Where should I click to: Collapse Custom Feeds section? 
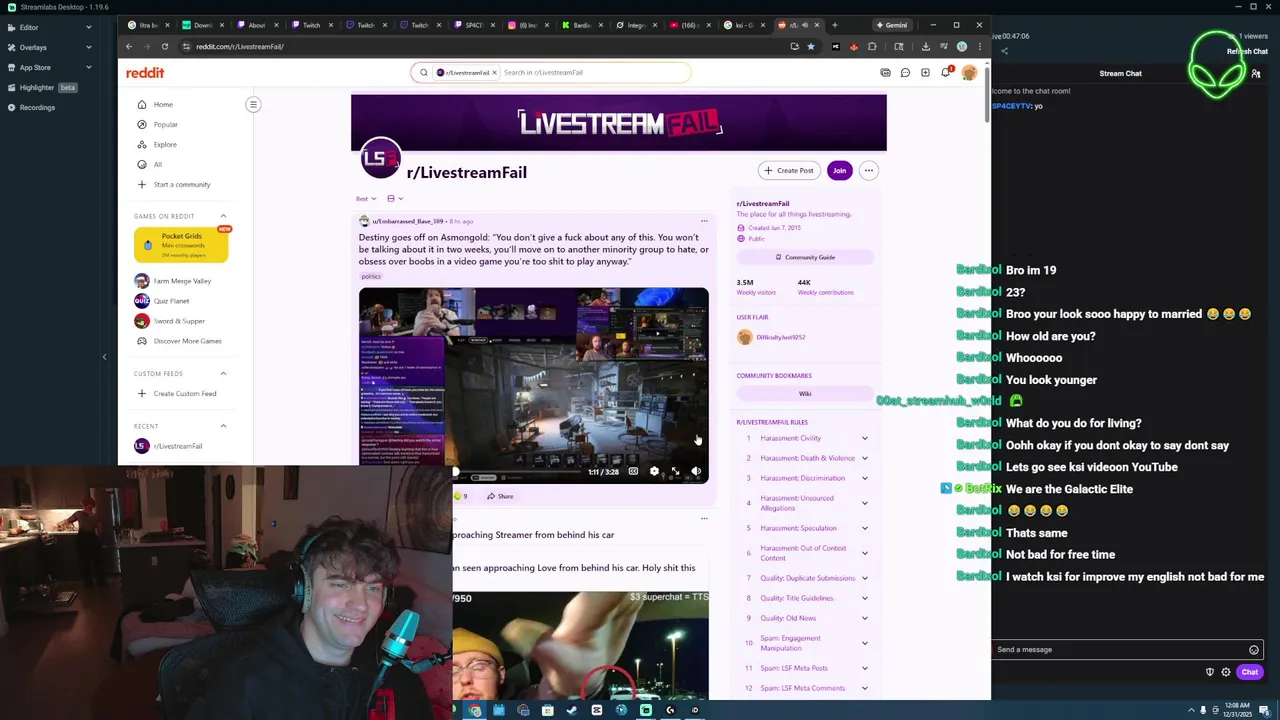pyautogui.click(x=223, y=373)
